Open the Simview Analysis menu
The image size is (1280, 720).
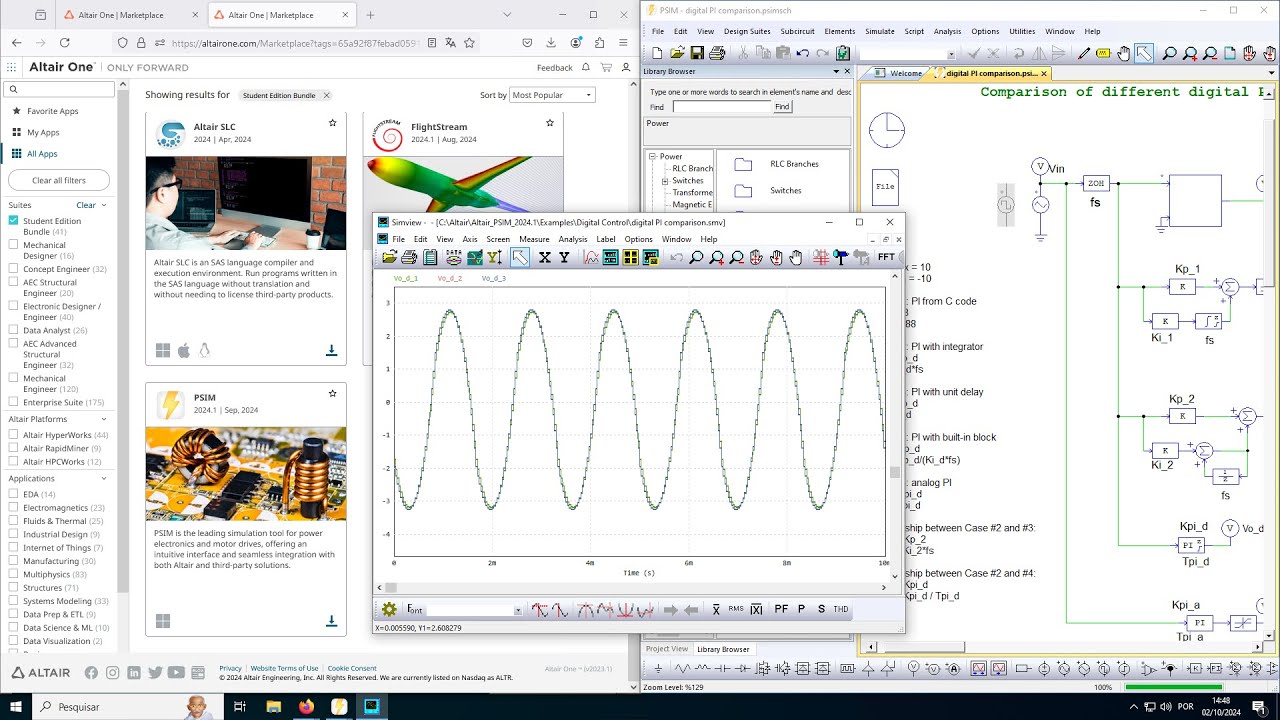[x=573, y=239]
